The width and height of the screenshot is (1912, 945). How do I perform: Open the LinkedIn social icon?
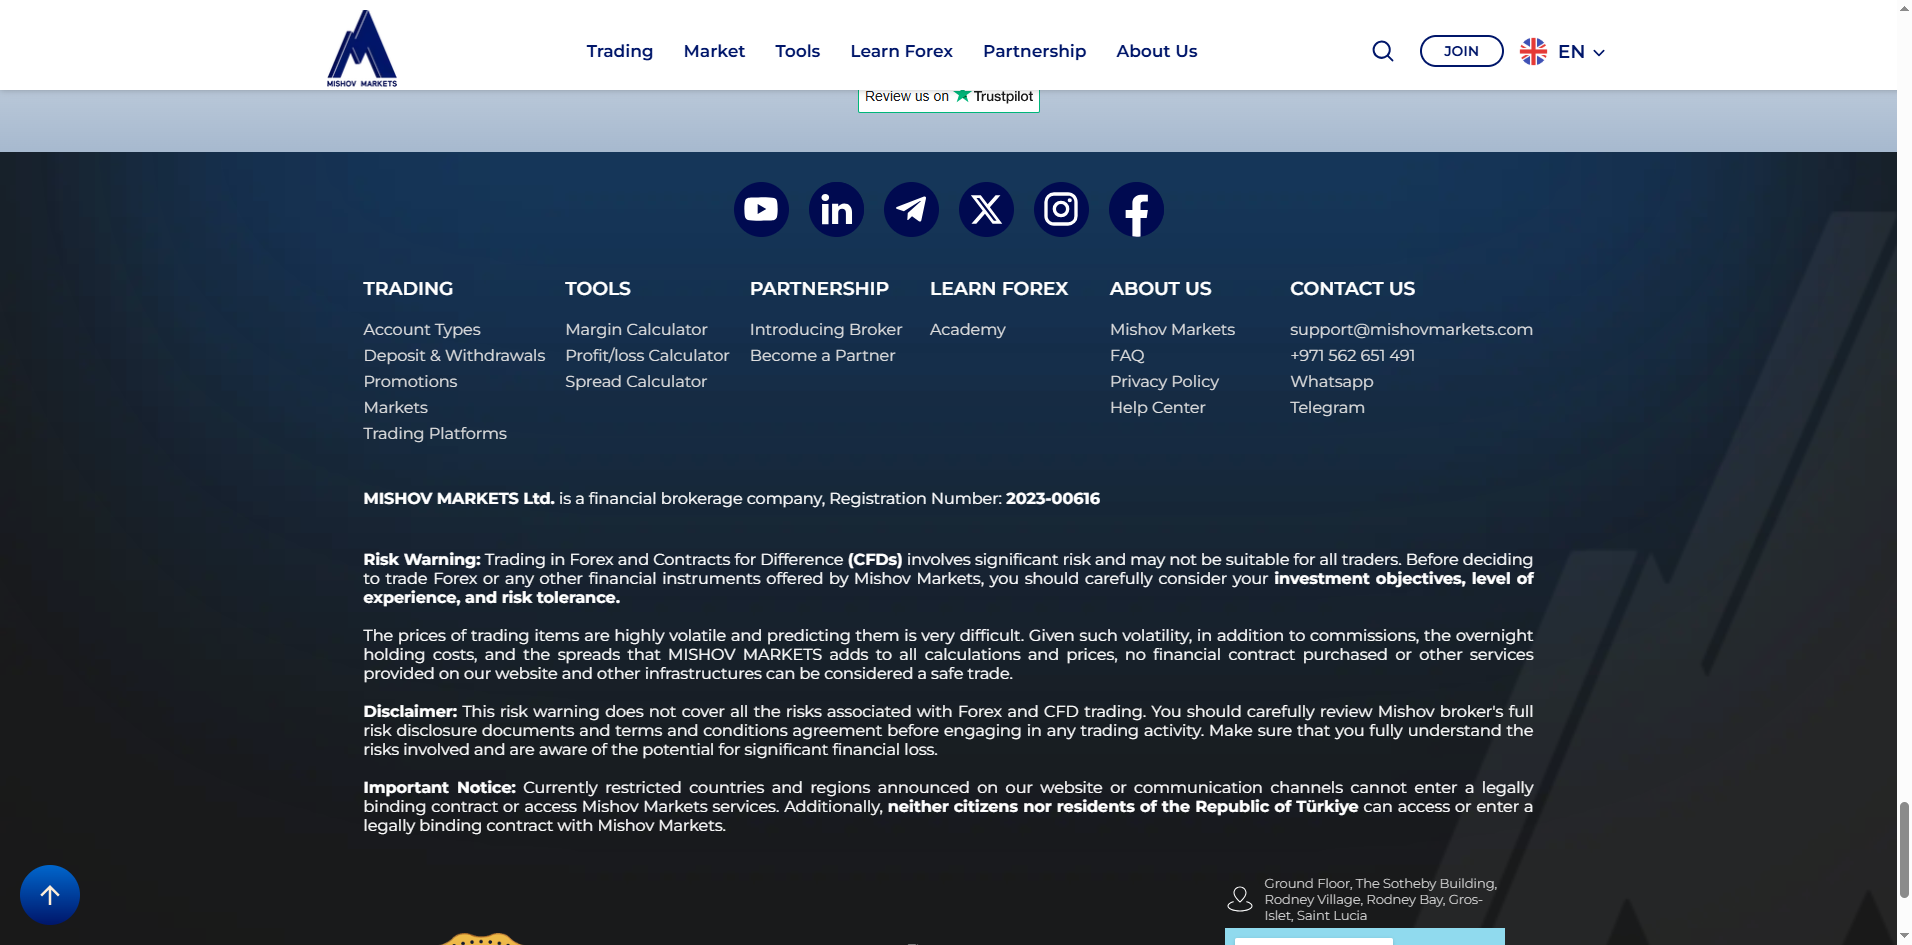click(836, 210)
